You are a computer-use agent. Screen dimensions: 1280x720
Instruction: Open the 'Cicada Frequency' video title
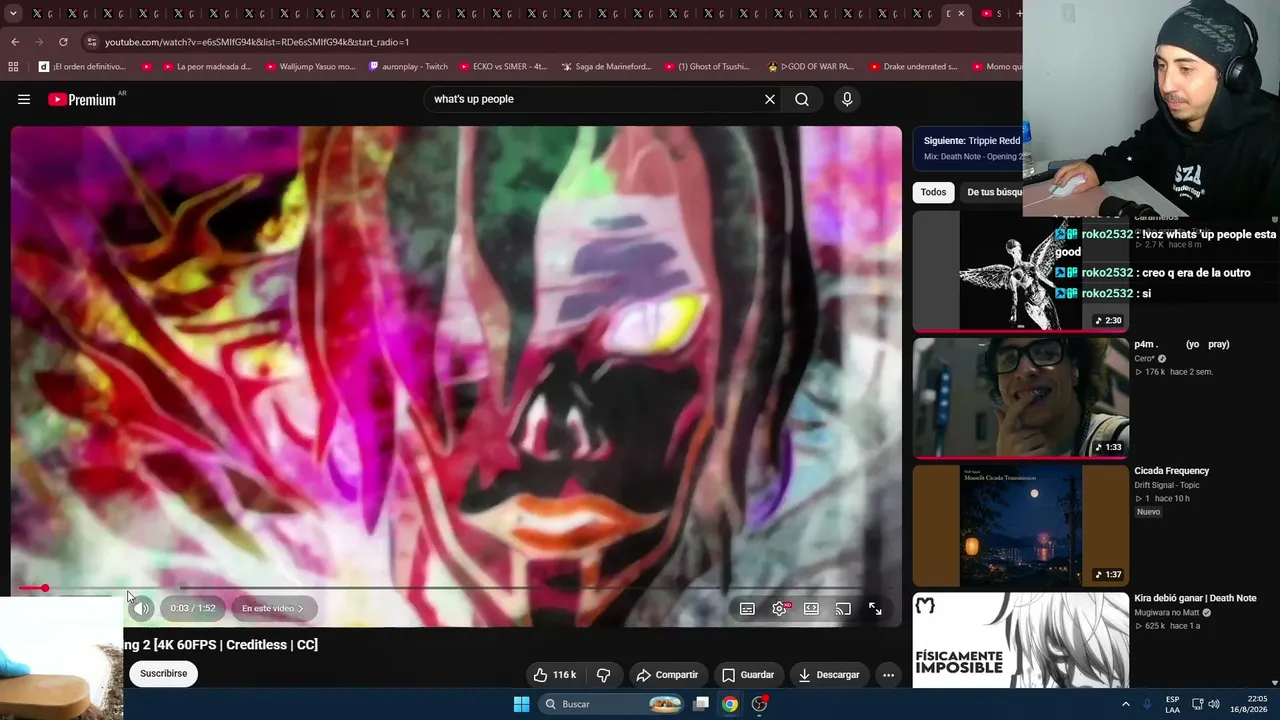coord(1171,471)
